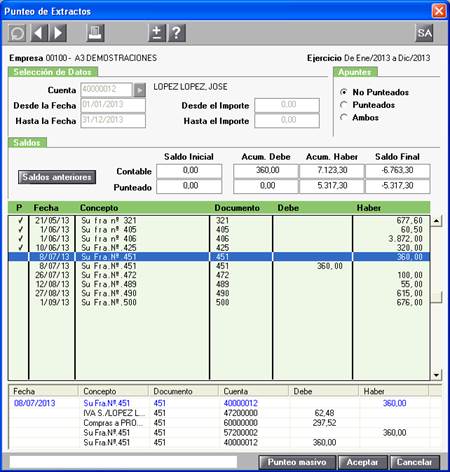Click Contable Acum. Debe value 360,00

click(x=266, y=171)
